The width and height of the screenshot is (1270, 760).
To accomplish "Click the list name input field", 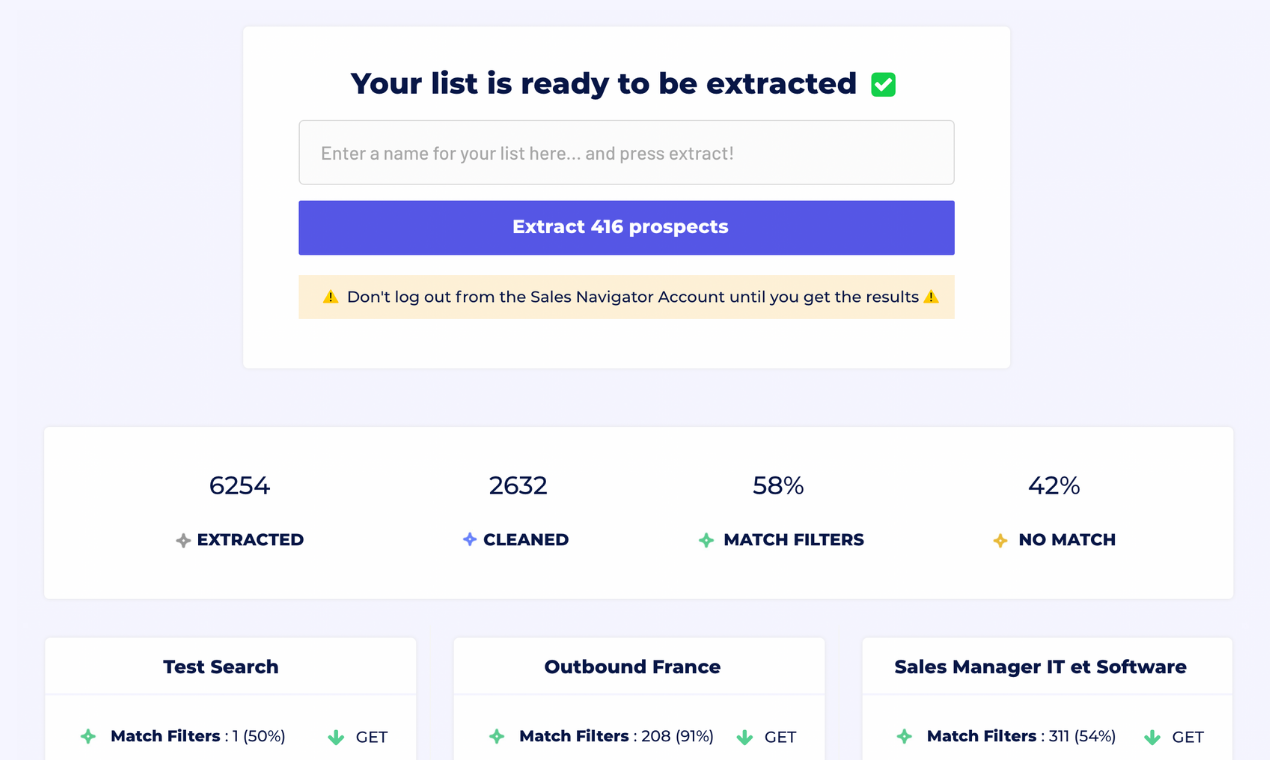I will coord(626,152).
